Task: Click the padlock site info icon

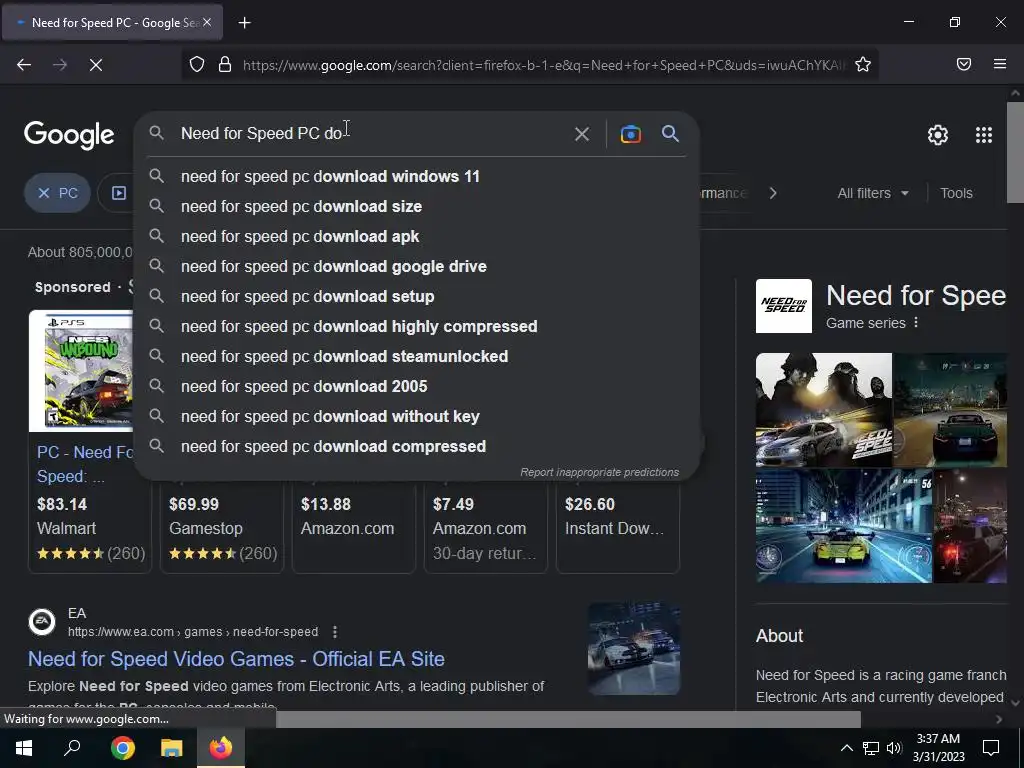Action: pos(225,64)
